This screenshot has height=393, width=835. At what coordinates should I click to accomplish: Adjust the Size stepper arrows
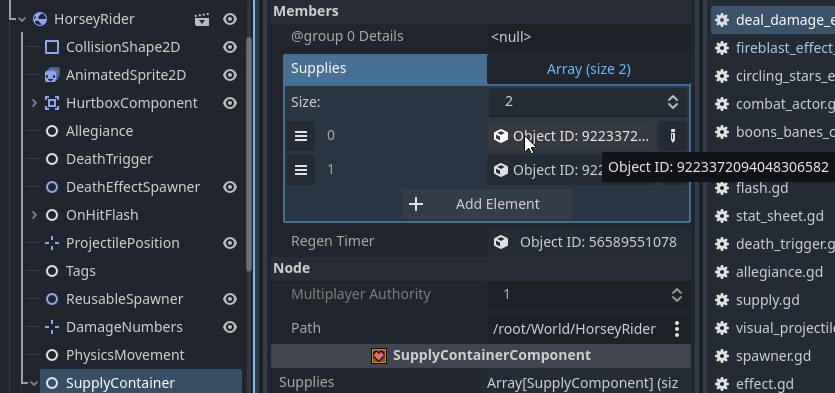coord(673,102)
